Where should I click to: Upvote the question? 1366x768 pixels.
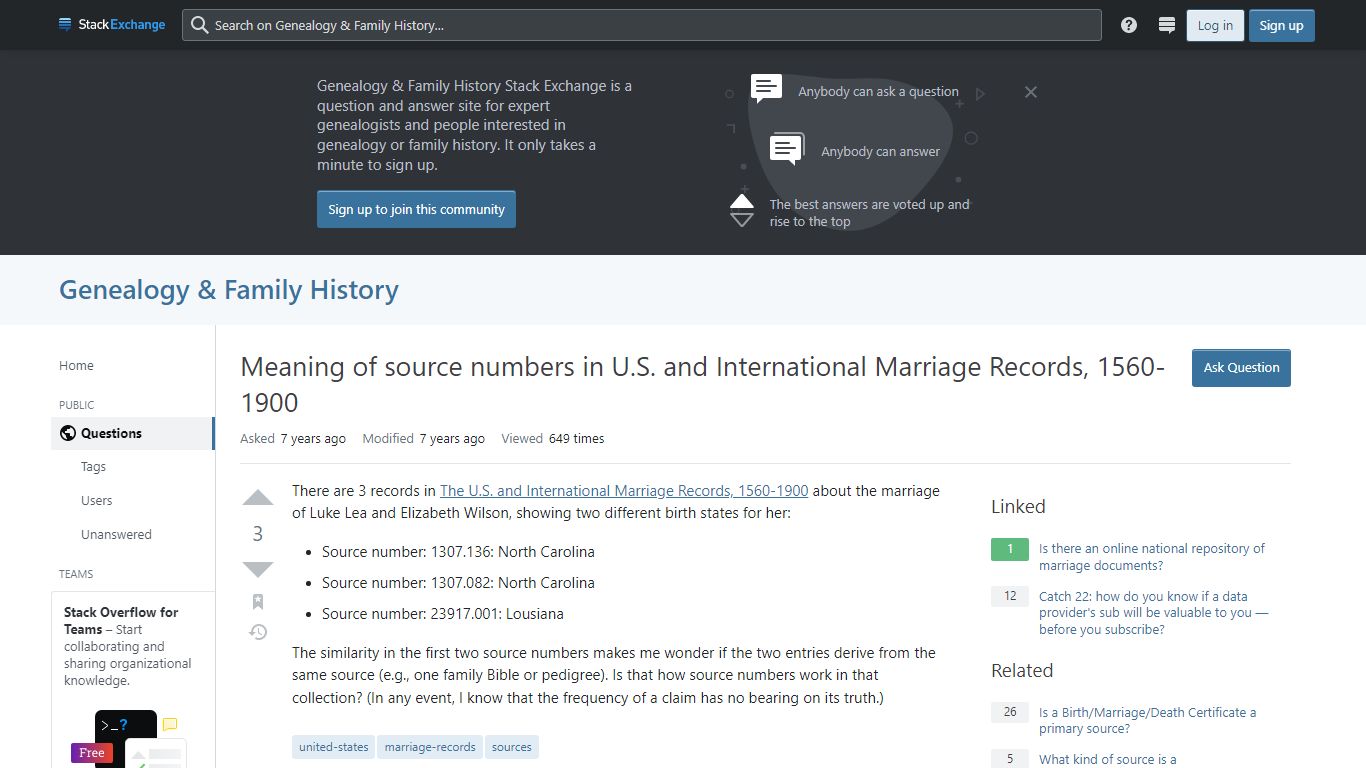[258, 498]
